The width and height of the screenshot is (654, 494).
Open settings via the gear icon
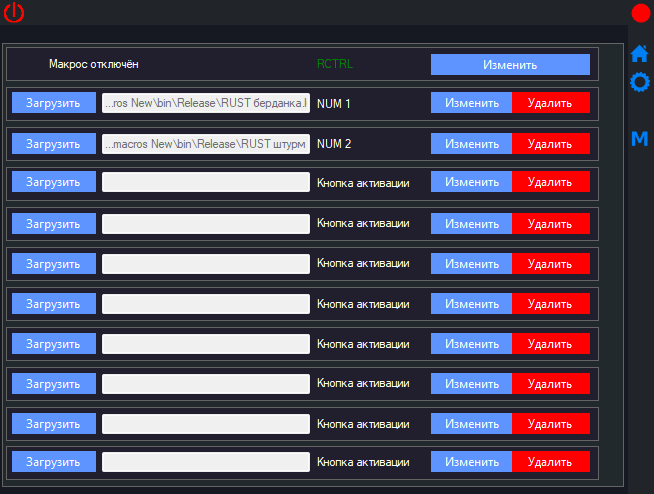click(x=639, y=82)
